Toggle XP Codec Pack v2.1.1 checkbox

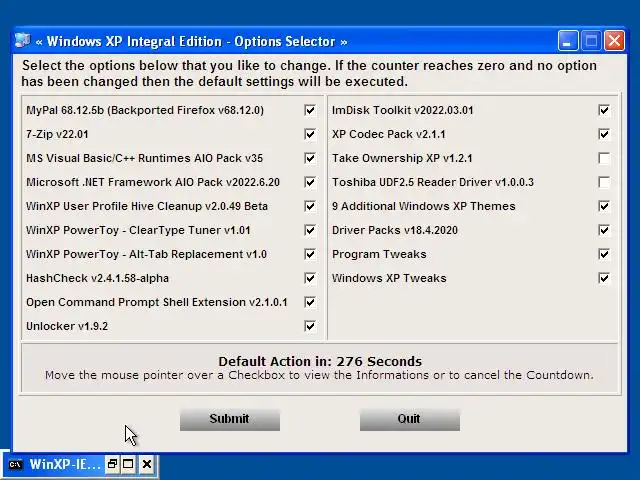point(604,134)
